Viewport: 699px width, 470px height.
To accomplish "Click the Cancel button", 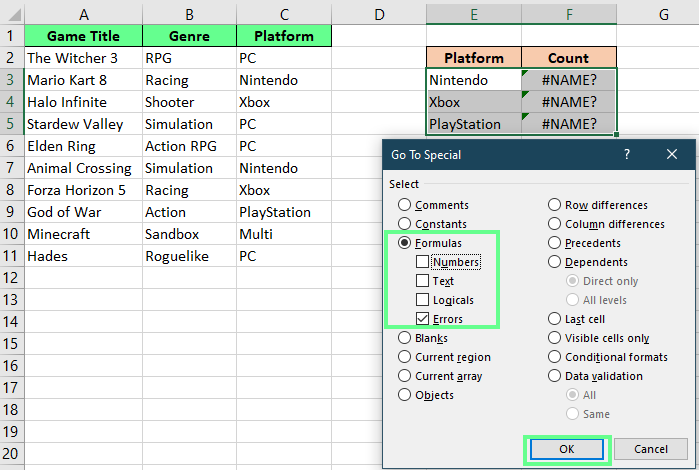I will [650, 449].
